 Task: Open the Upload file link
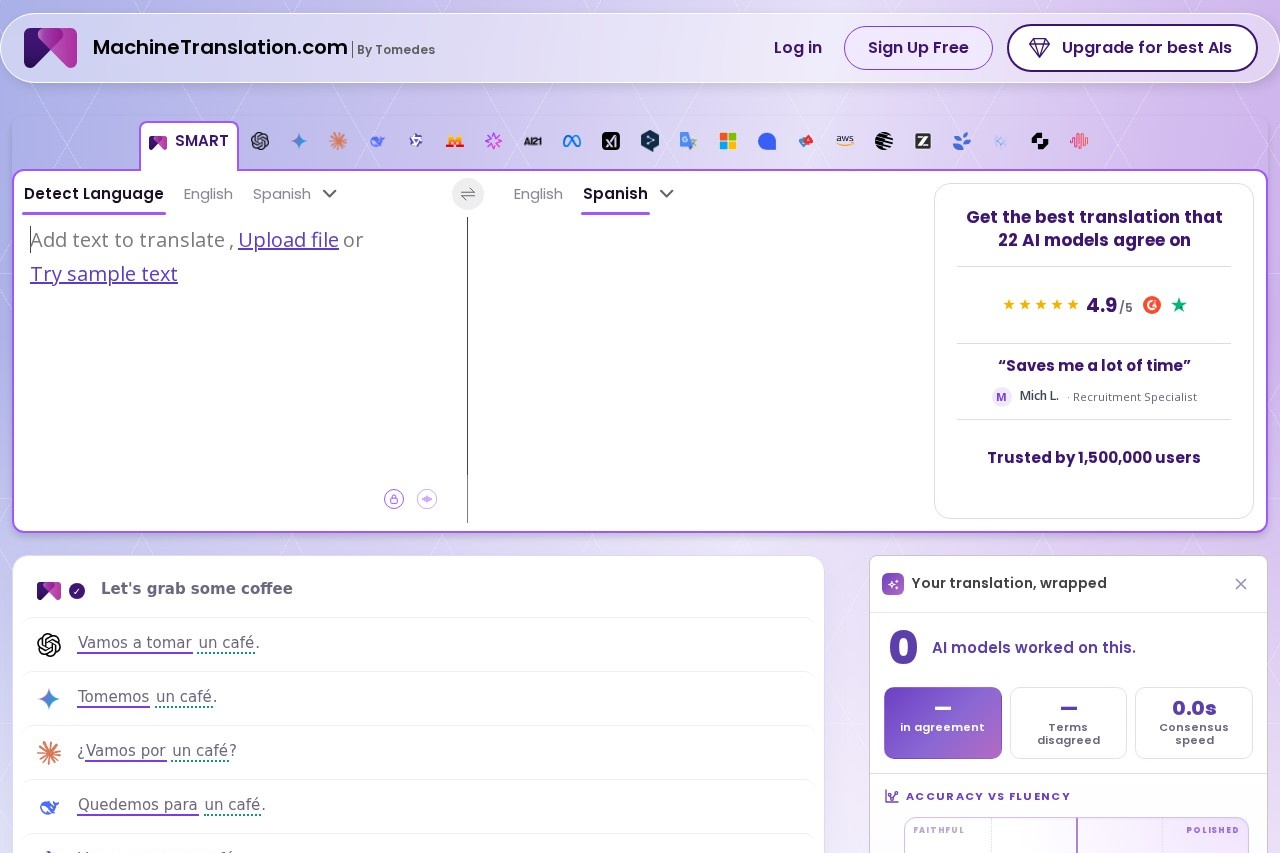pyautogui.click(x=288, y=240)
